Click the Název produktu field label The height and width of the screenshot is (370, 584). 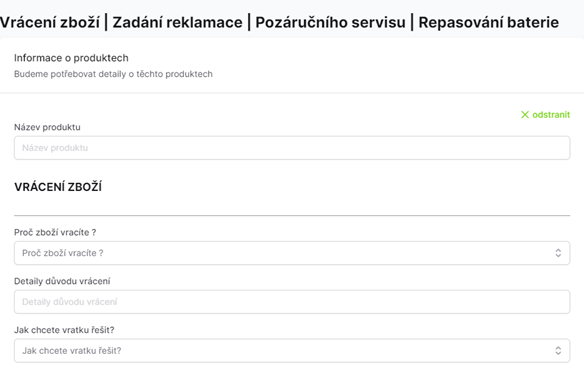click(x=47, y=127)
